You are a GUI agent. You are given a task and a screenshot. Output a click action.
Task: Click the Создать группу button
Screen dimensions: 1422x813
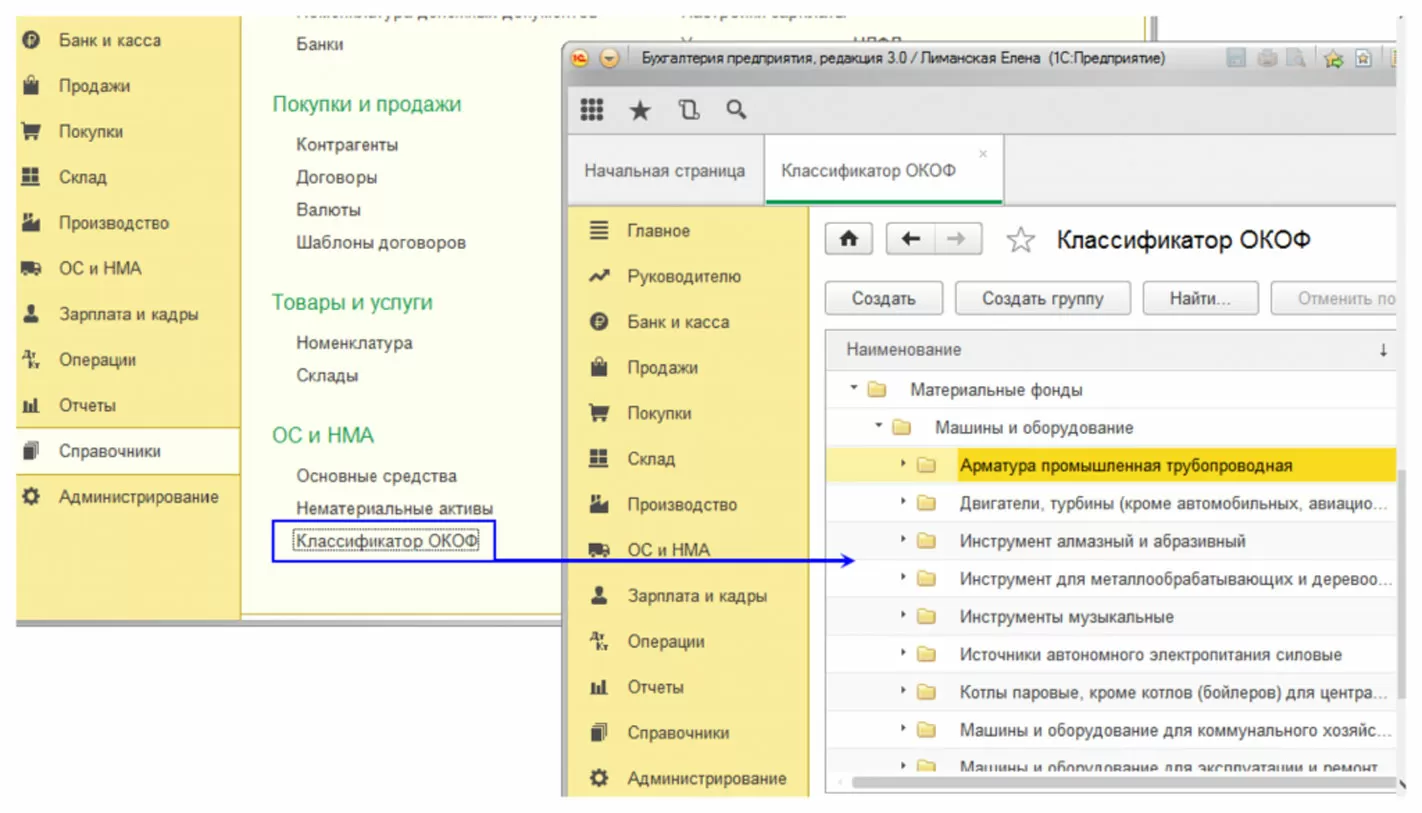(x=1042, y=298)
